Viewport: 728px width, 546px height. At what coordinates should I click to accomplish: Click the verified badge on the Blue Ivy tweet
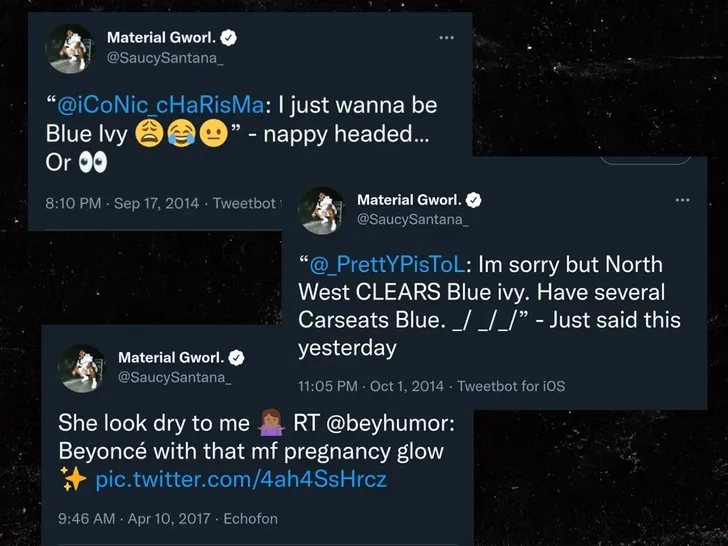click(229, 38)
